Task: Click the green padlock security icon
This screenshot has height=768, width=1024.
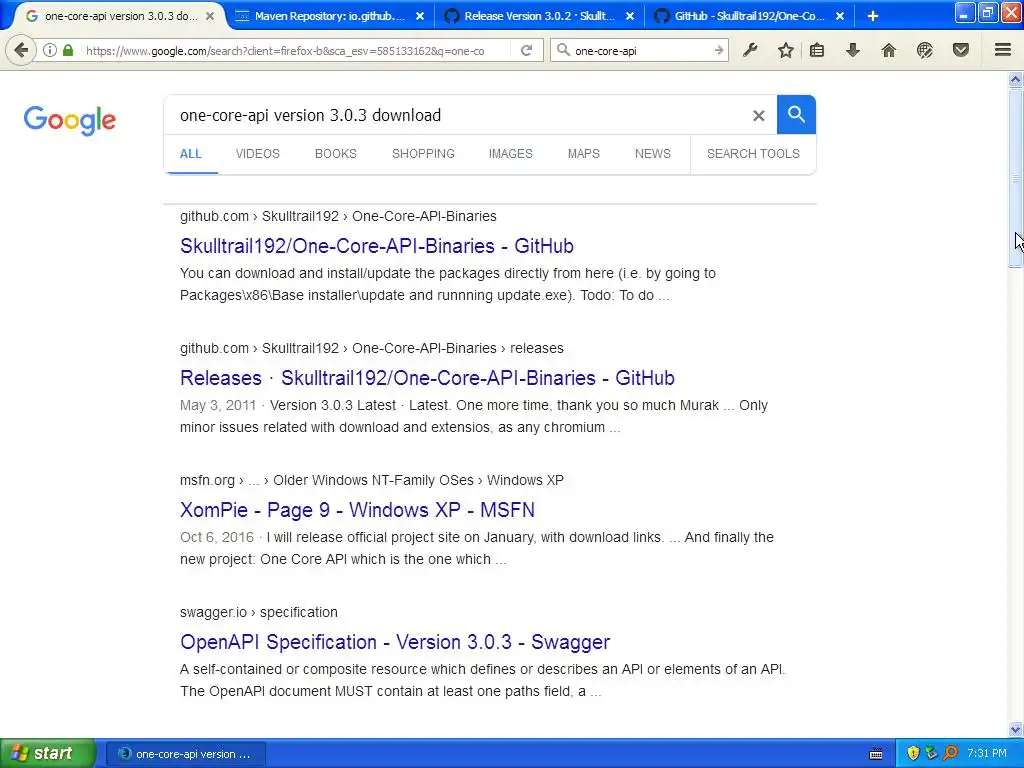Action: (68, 50)
